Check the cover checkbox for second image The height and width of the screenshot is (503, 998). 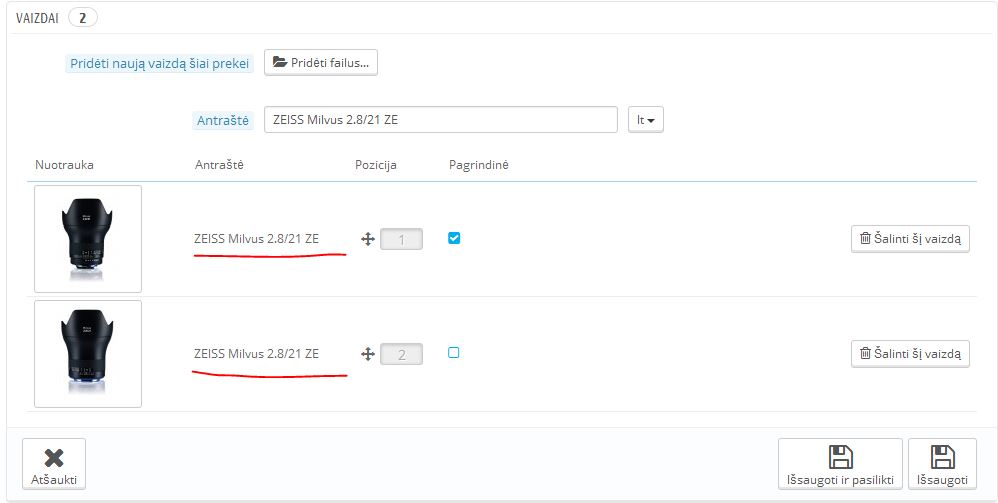(x=454, y=353)
